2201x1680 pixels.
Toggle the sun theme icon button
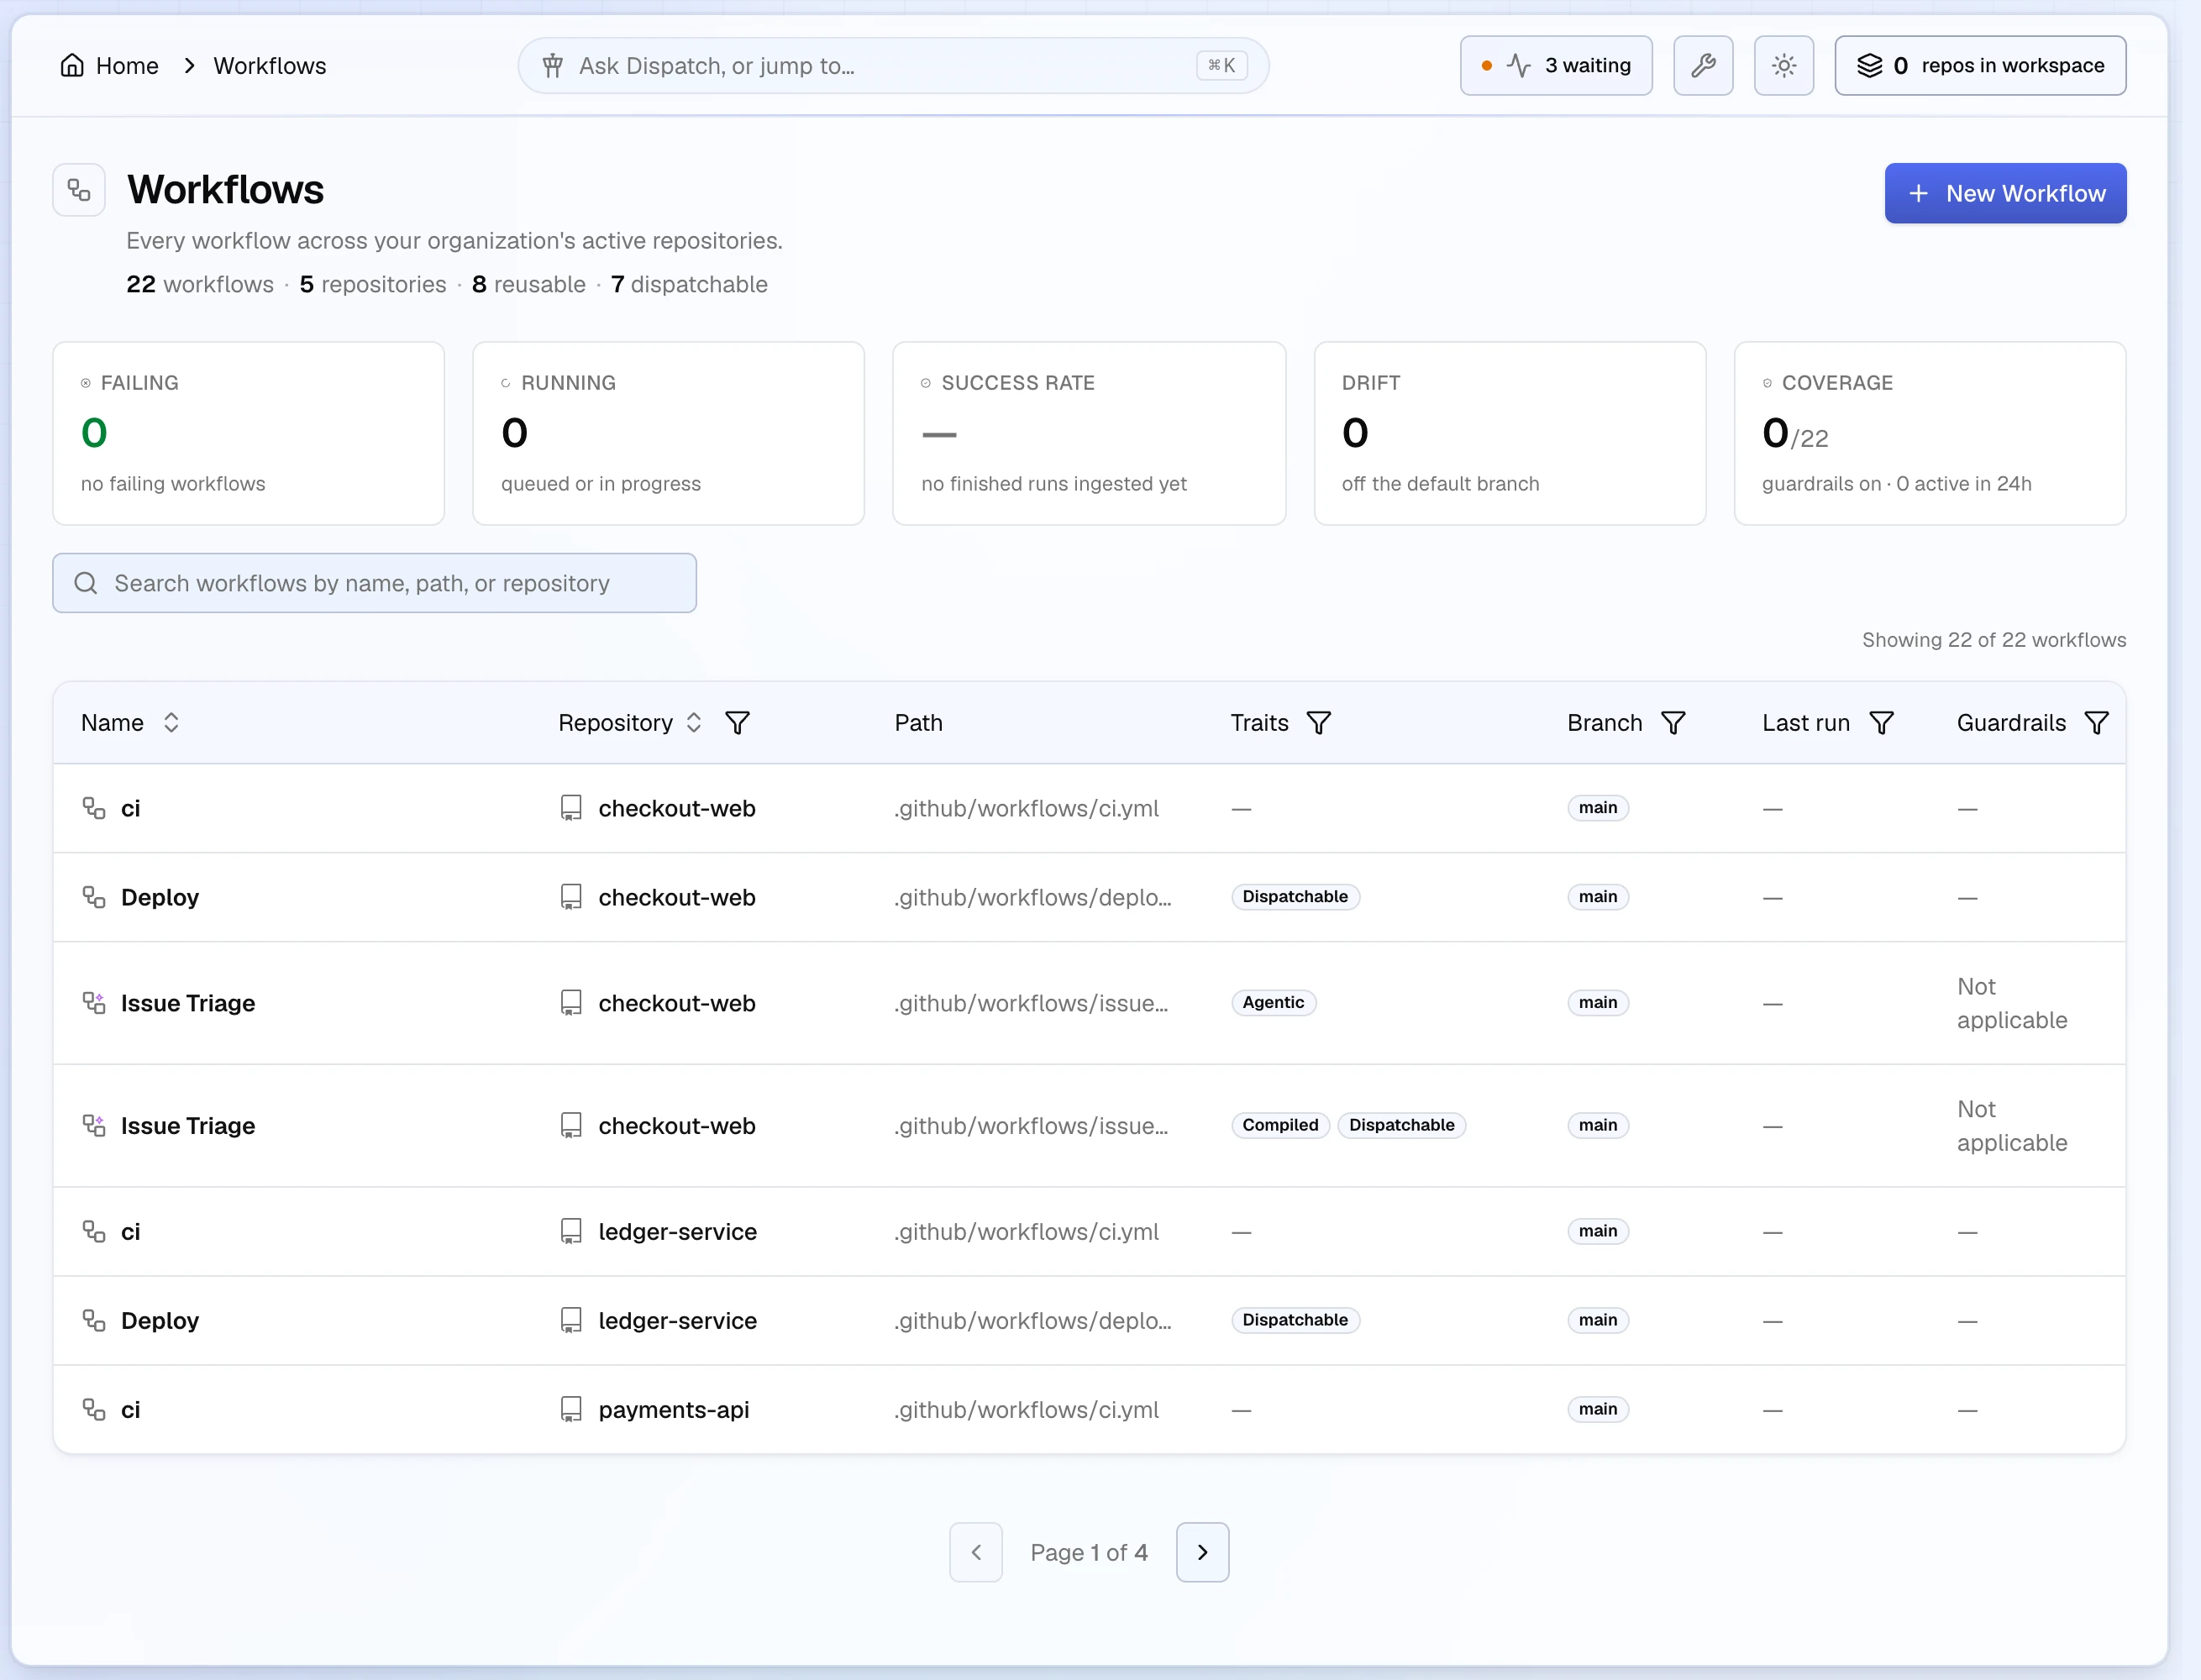pyautogui.click(x=1784, y=66)
